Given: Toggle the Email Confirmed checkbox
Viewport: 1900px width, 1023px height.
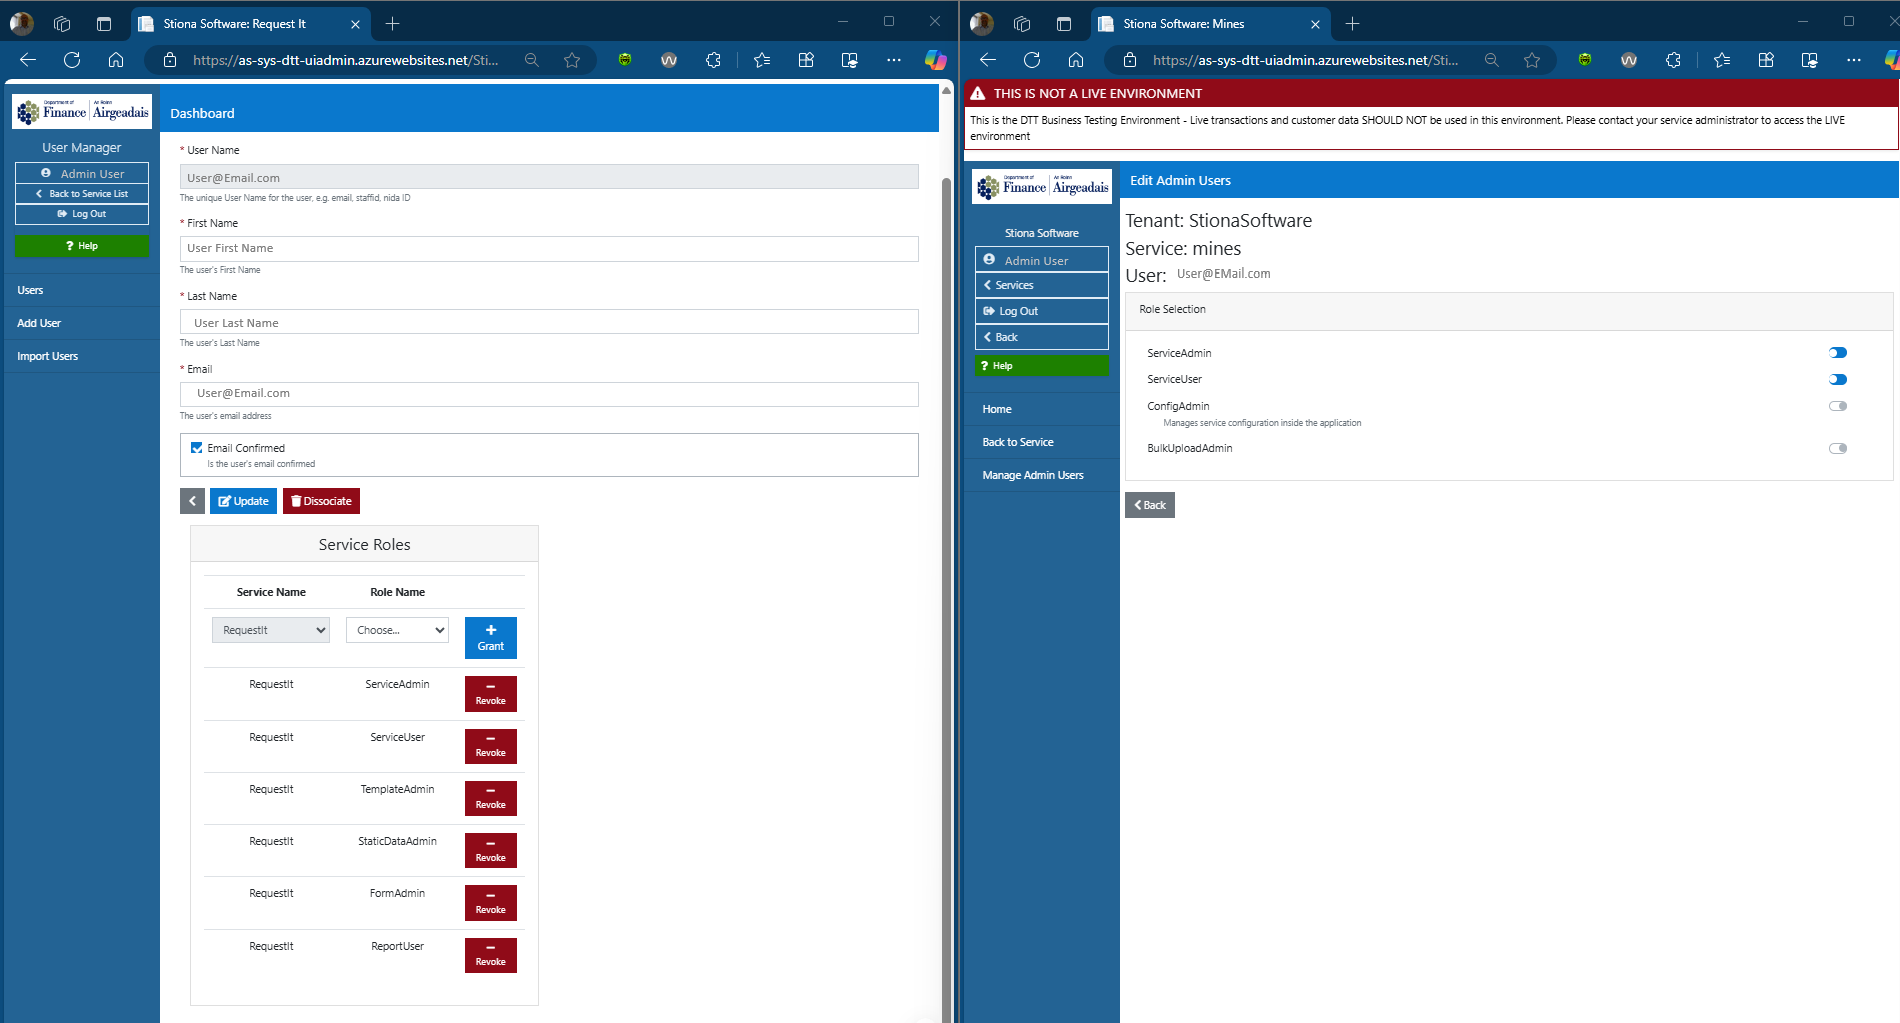Looking at the screenshot, I should point(197,448).
